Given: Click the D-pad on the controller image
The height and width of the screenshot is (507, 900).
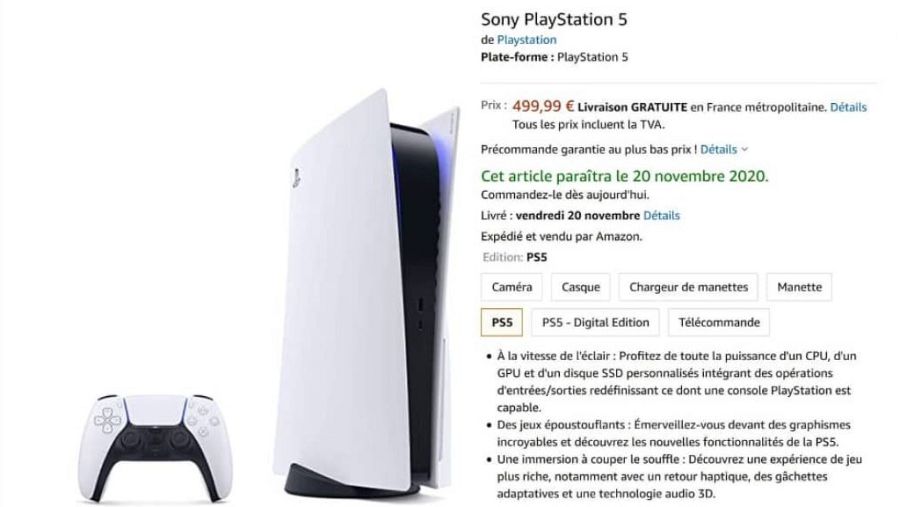Looking at the screenshot, I should [108, 420].
